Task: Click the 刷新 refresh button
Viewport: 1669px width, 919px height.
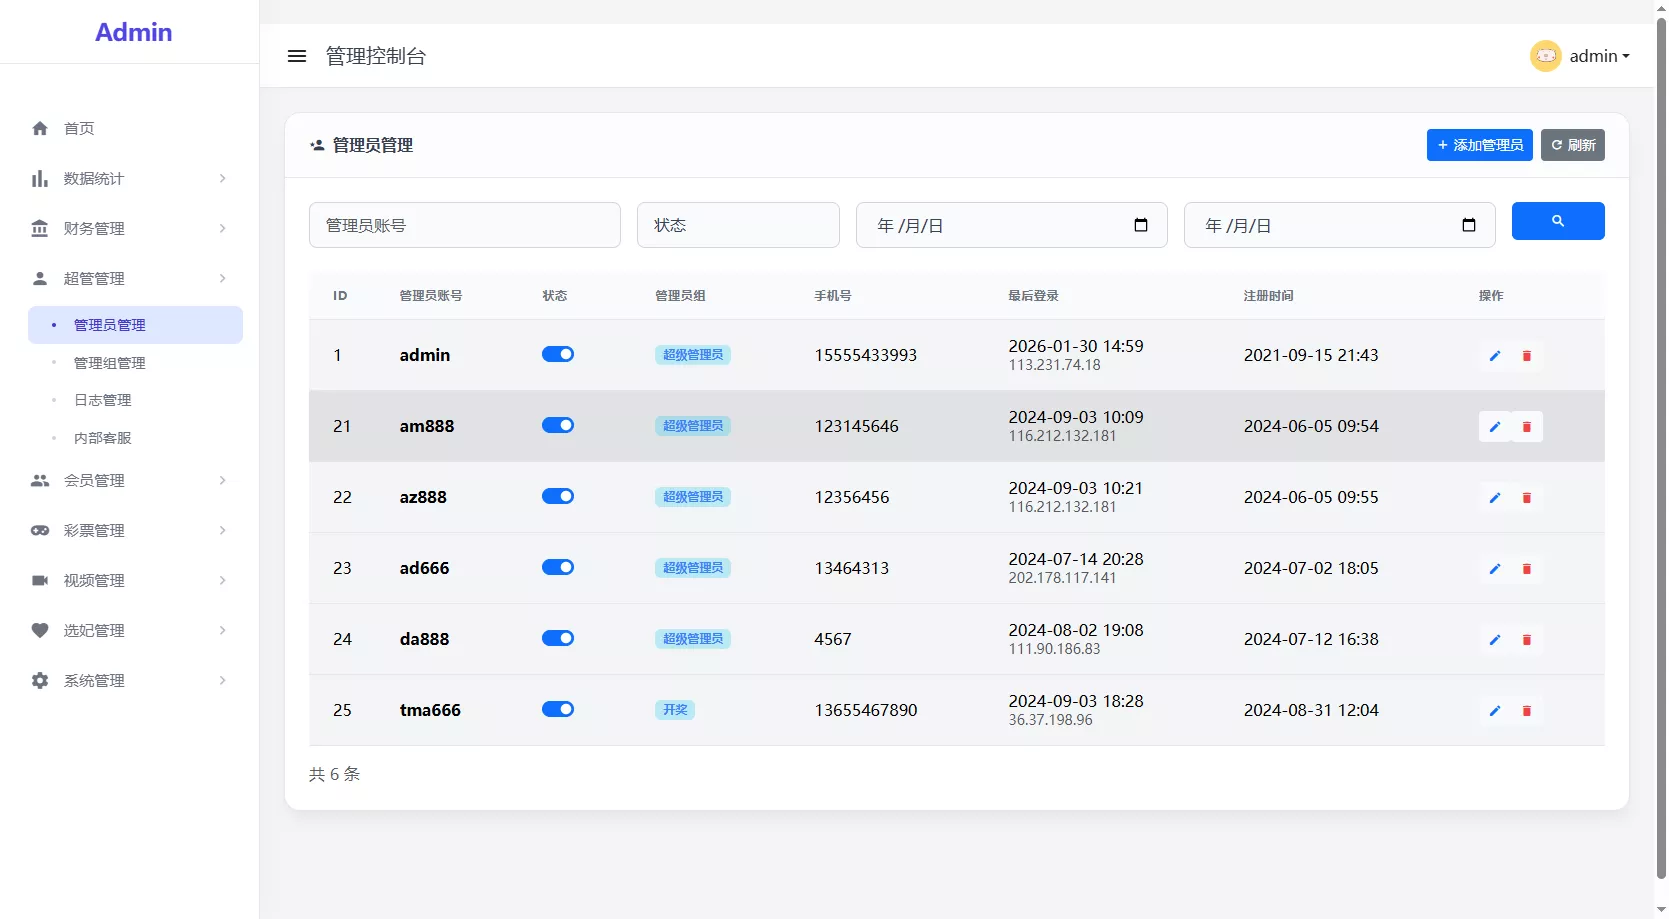Action: pyautogui.click(x=1572, y=145)
